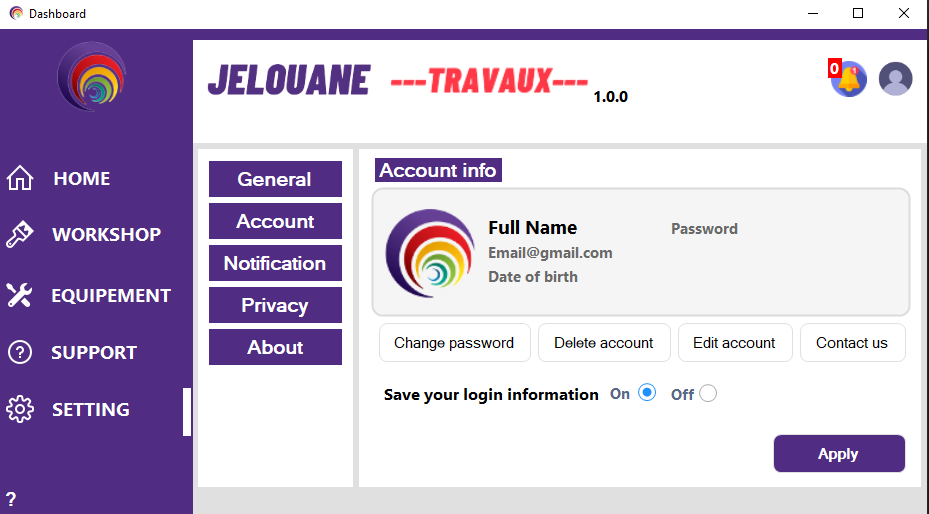Open the General settings tab

tap(275, 179)
